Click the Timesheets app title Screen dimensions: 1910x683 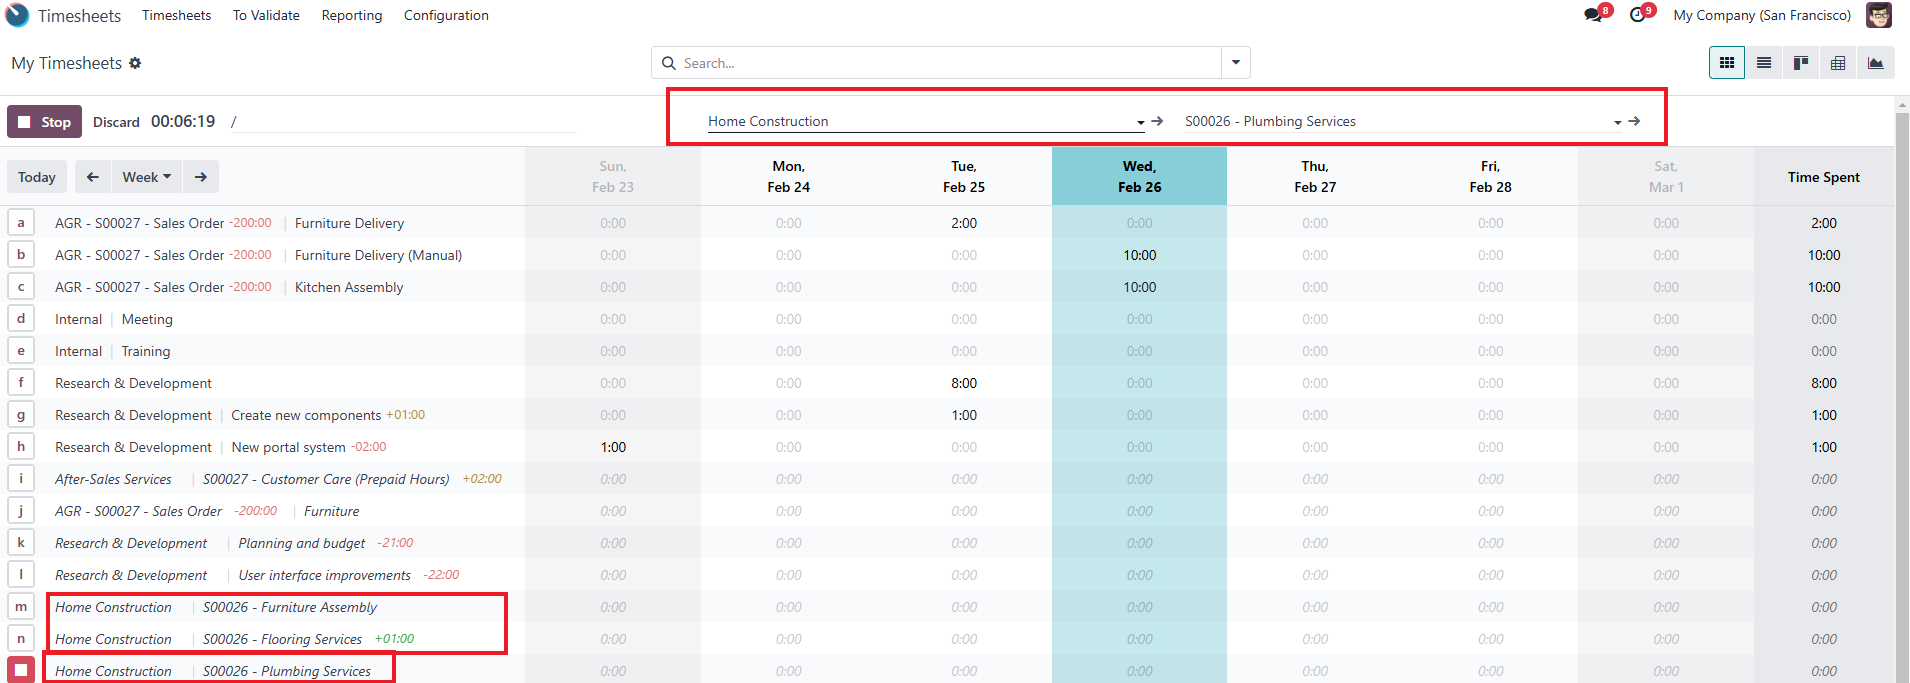tap(79, 16)
